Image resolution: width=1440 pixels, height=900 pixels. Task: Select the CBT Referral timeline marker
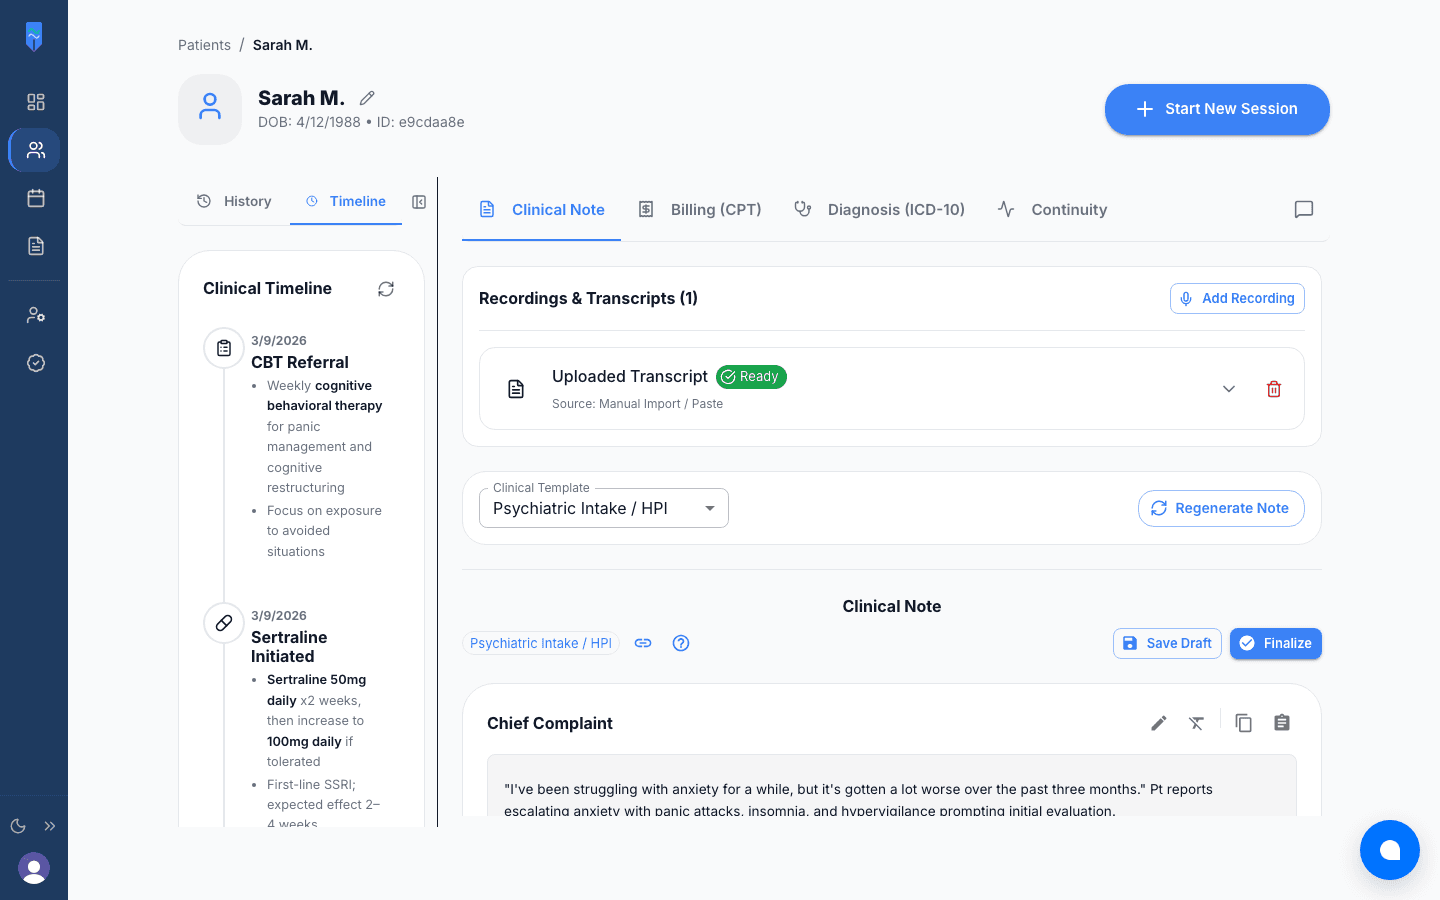point(224,348)
